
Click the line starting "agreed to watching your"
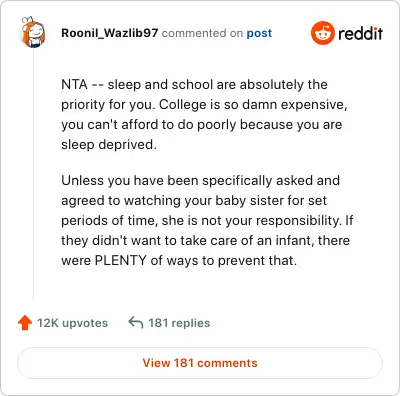tap(194, 200)
